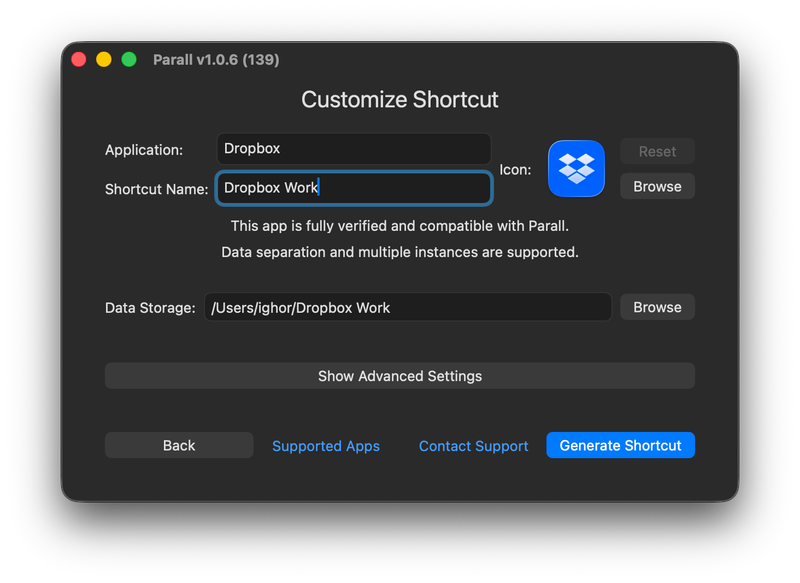This screenshot has height=583, width=800.
Task: Click the Application field showing Dropbox
Action: coord(353,148)
